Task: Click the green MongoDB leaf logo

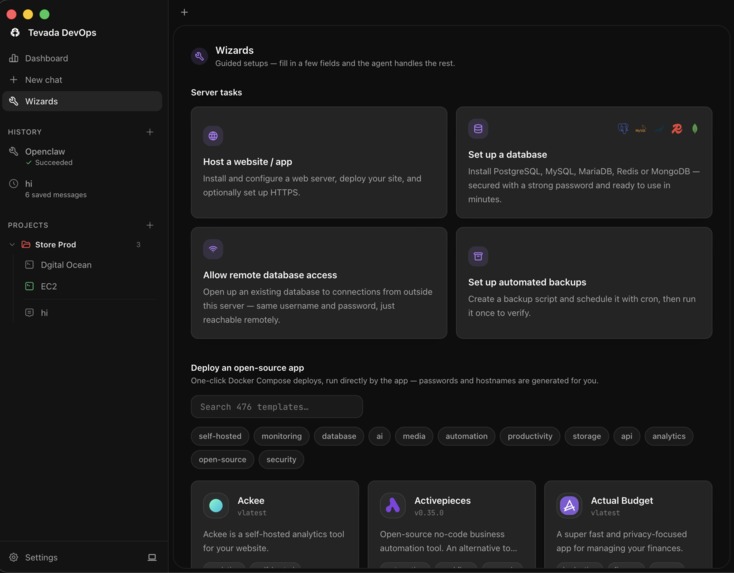Action: 695,128
